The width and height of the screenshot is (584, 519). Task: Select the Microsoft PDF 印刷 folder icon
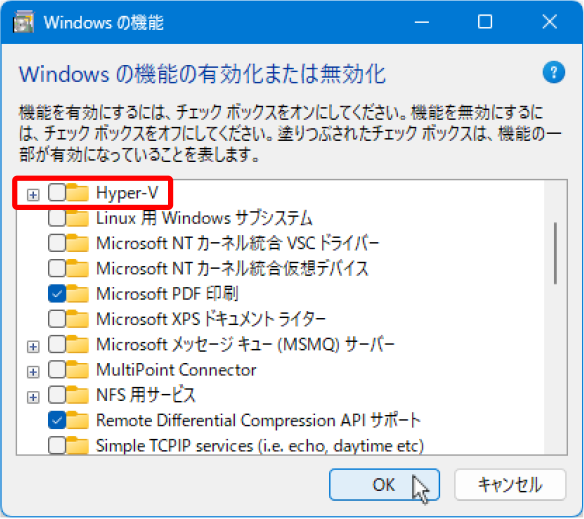click(x=78, y=294)
